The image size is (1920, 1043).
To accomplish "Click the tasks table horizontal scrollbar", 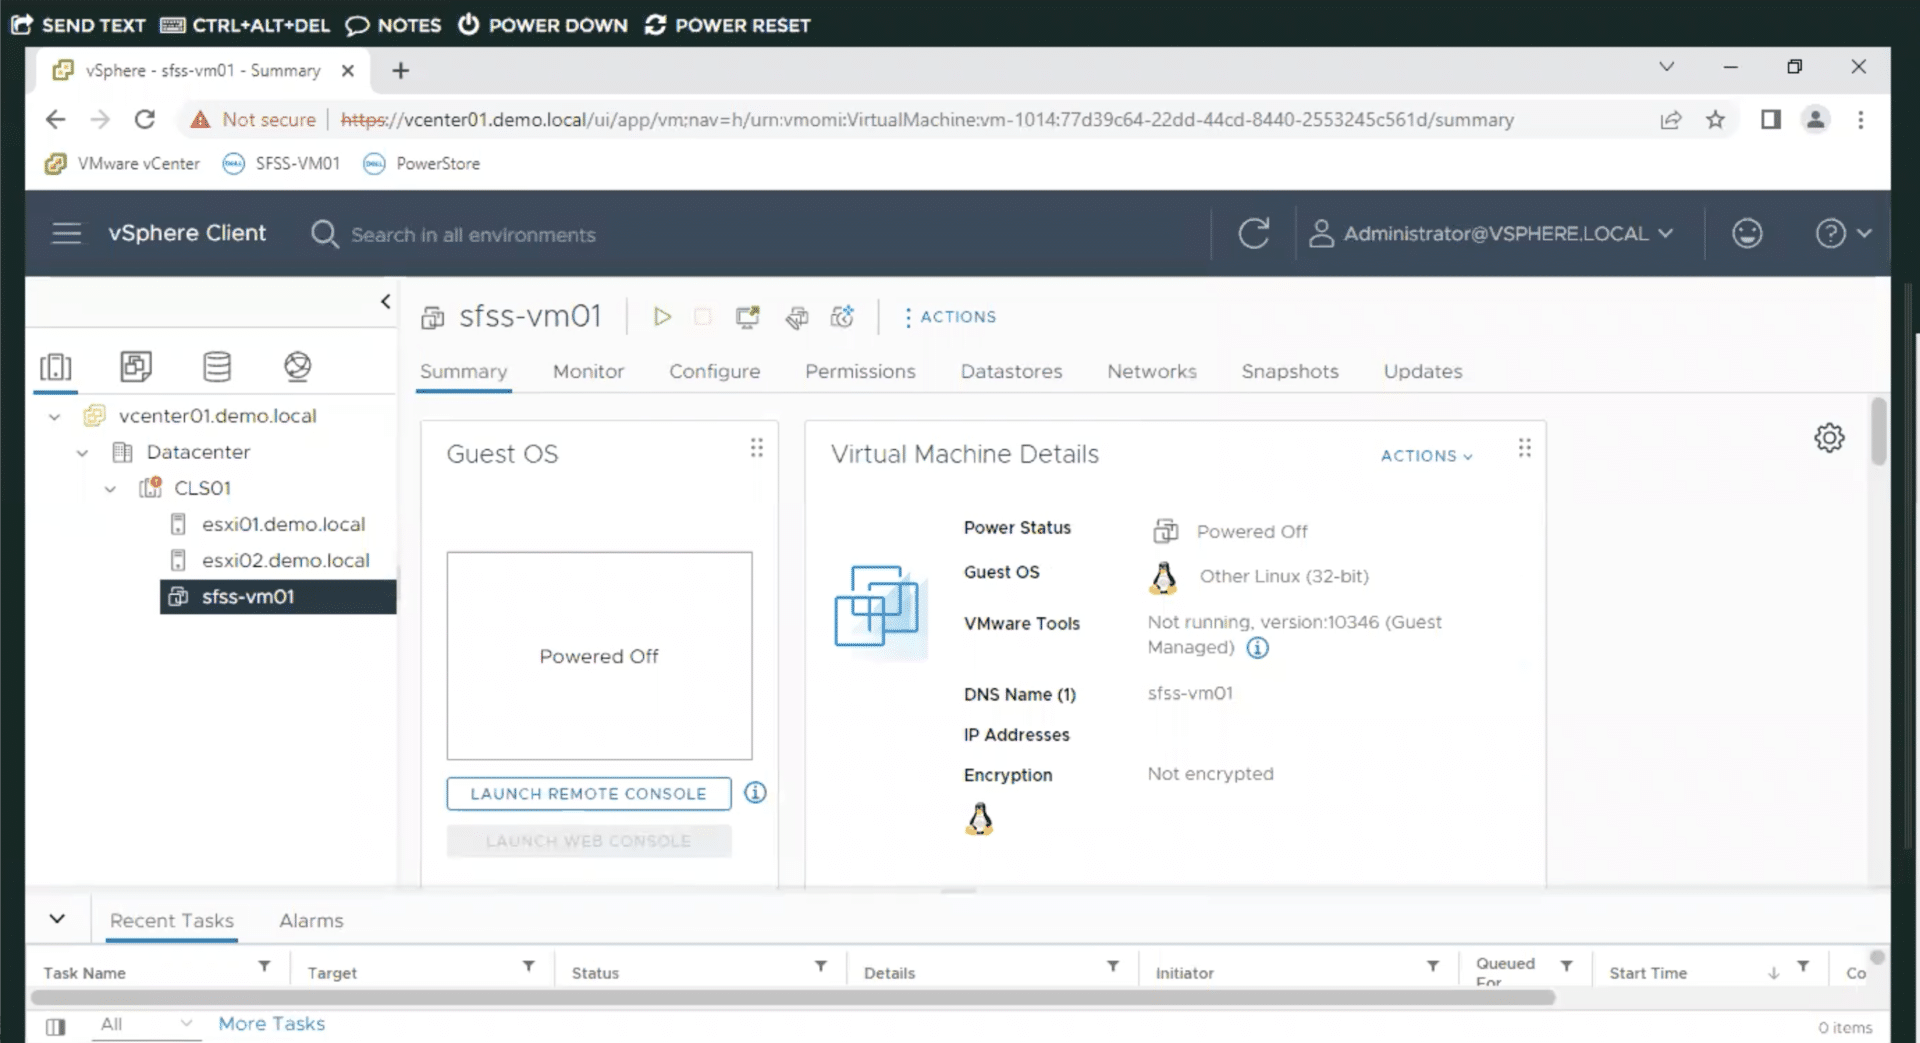I will 793,997.
